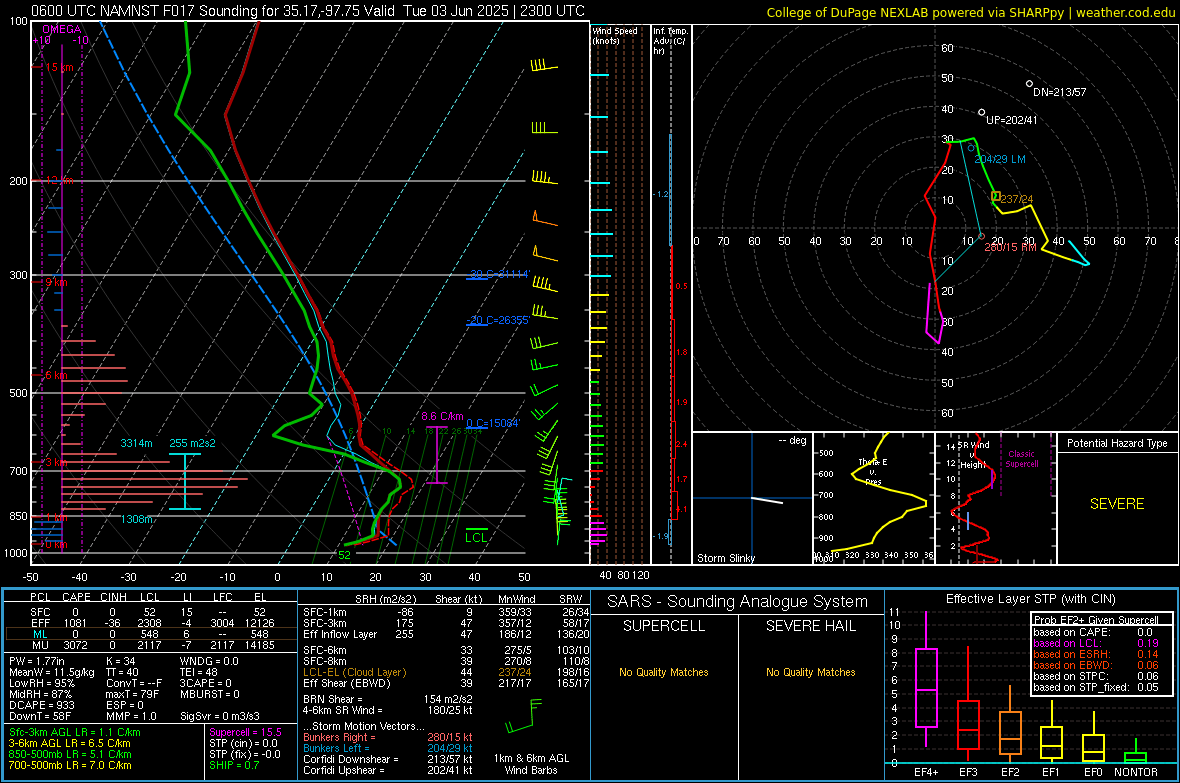Image resolution: width=1180 pixels, height=783 pixels.
Task: Click No Quality Matches under SUPERCELL
Action: point(664,672)
